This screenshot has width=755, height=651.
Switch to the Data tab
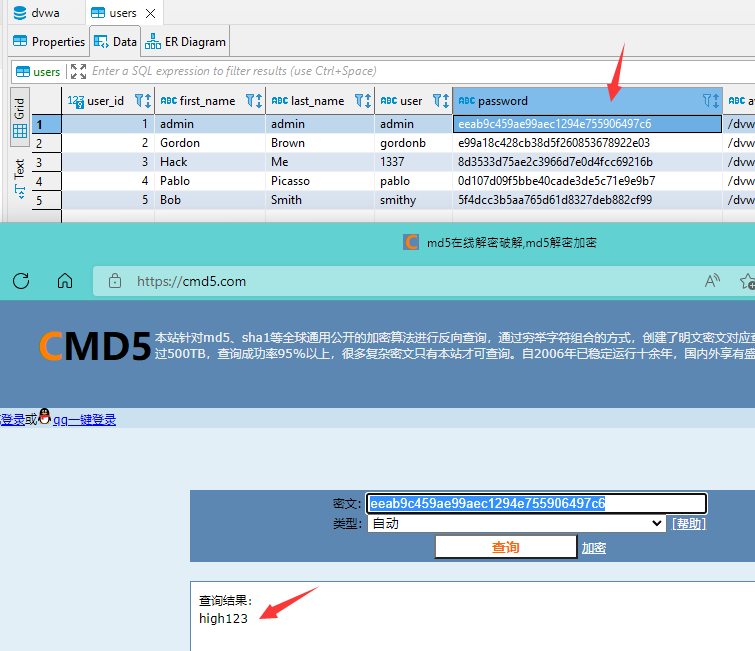point(115,42)
